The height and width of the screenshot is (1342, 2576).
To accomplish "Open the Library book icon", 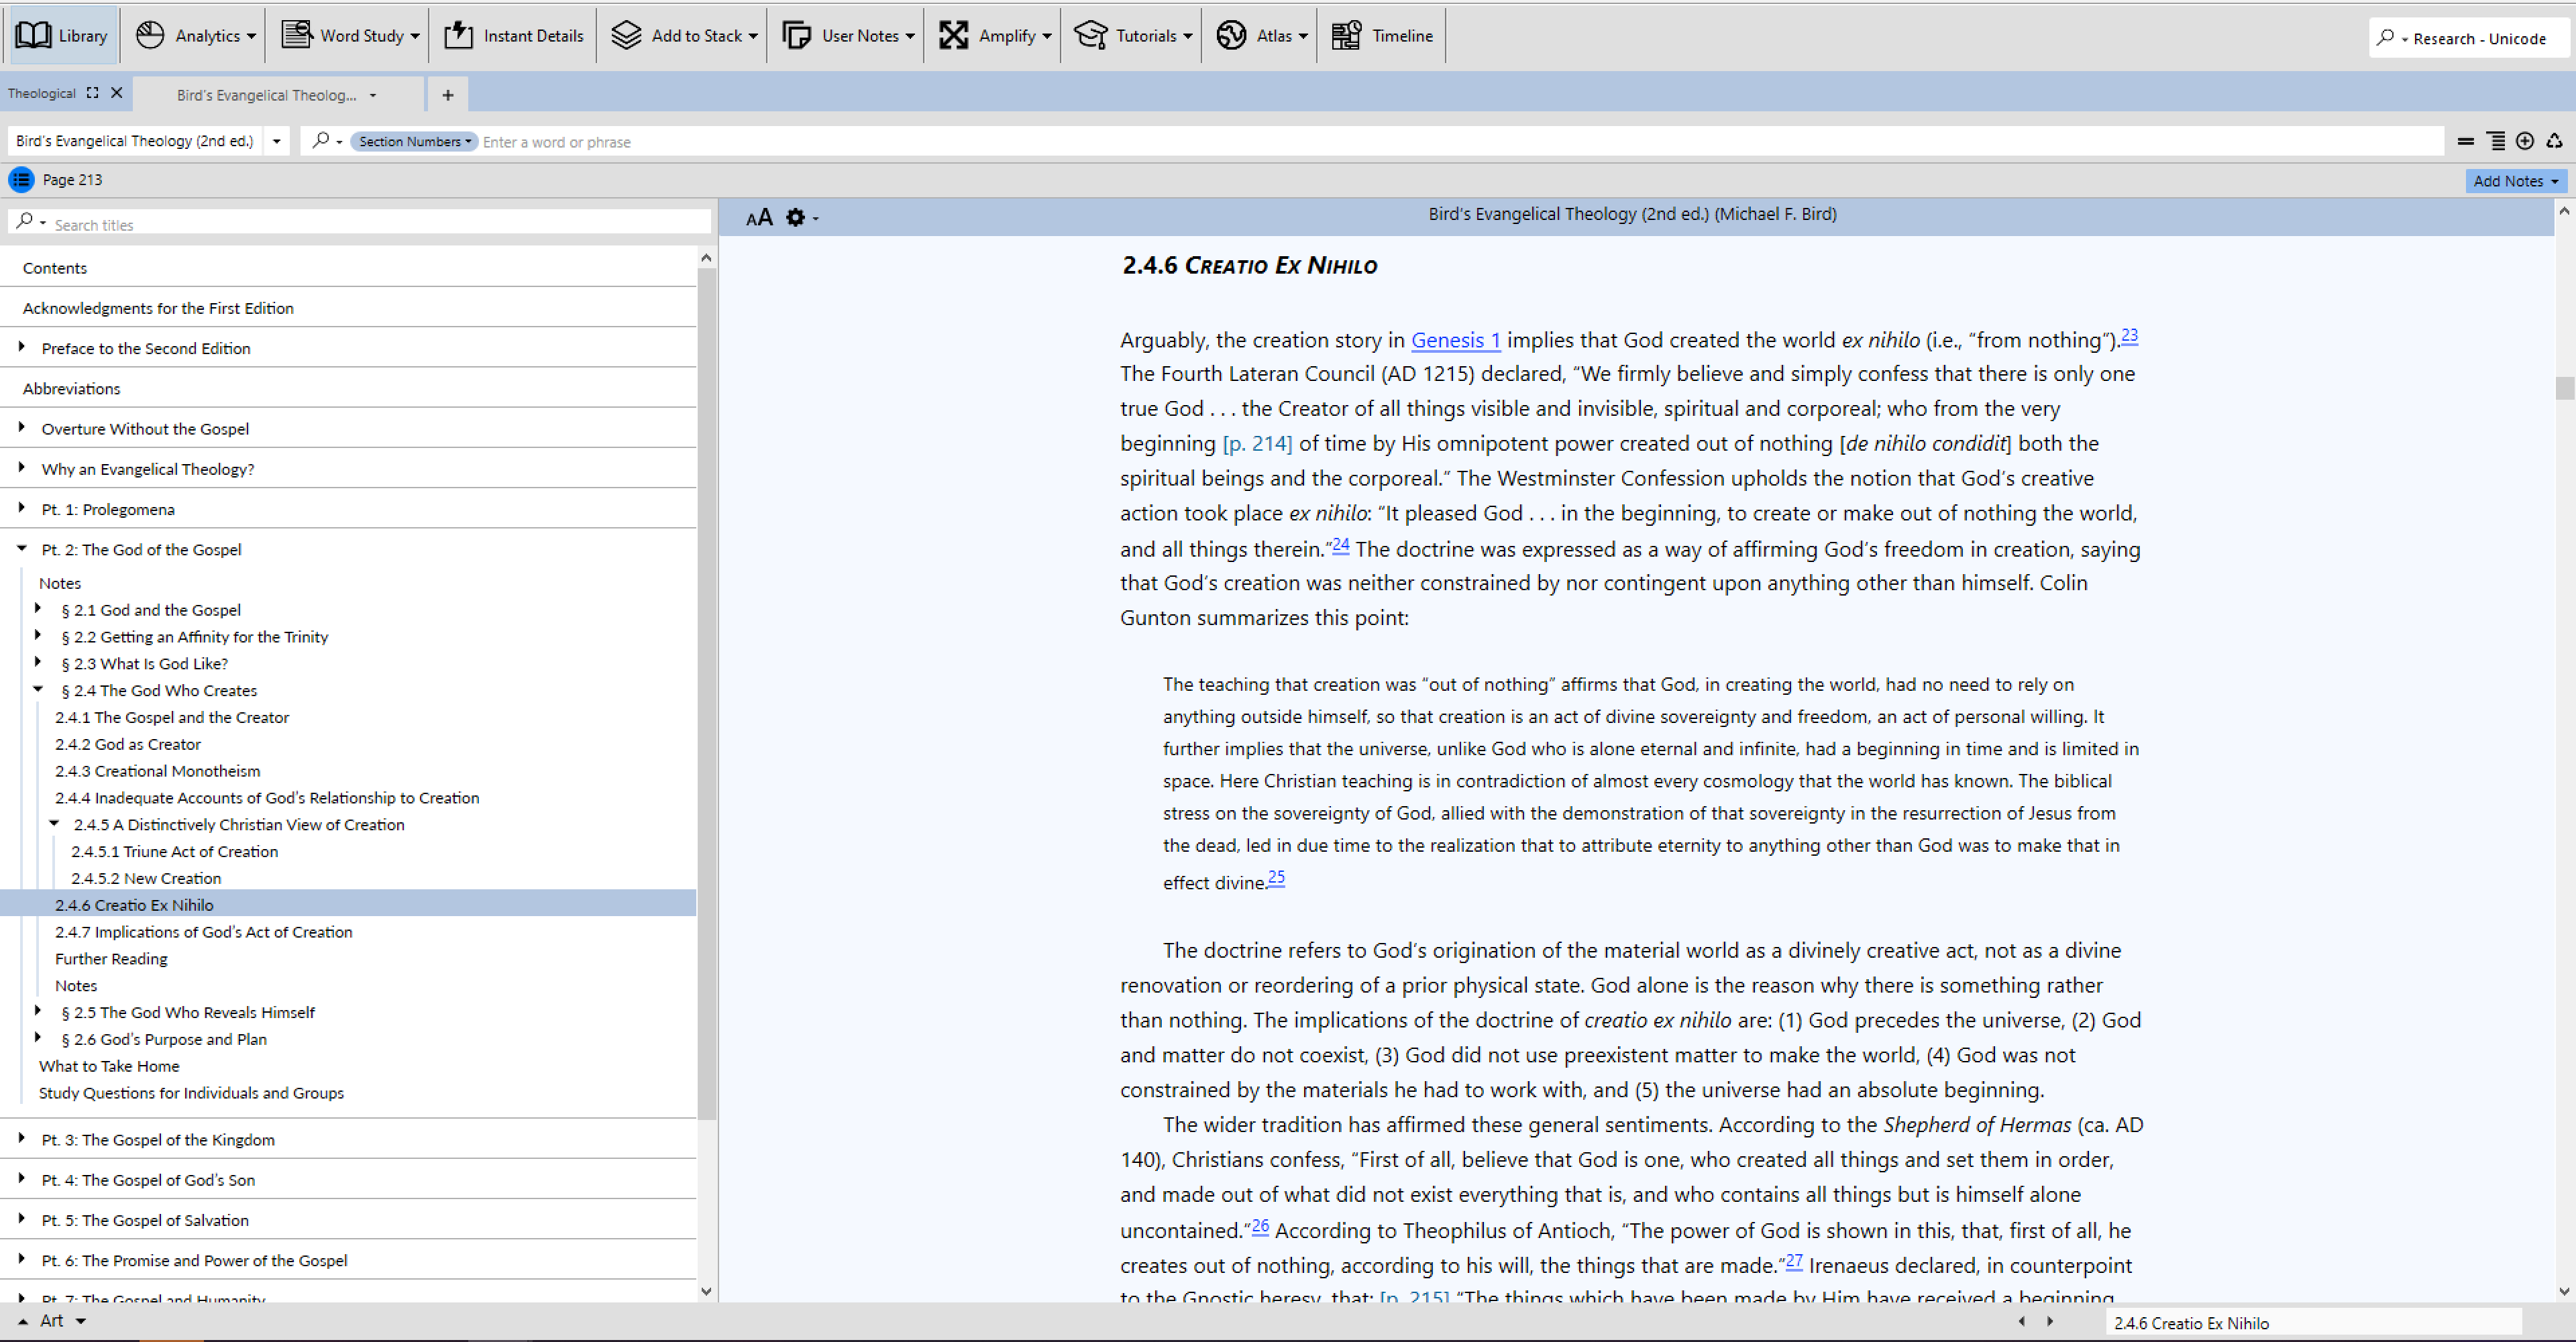I will point(33,35).
